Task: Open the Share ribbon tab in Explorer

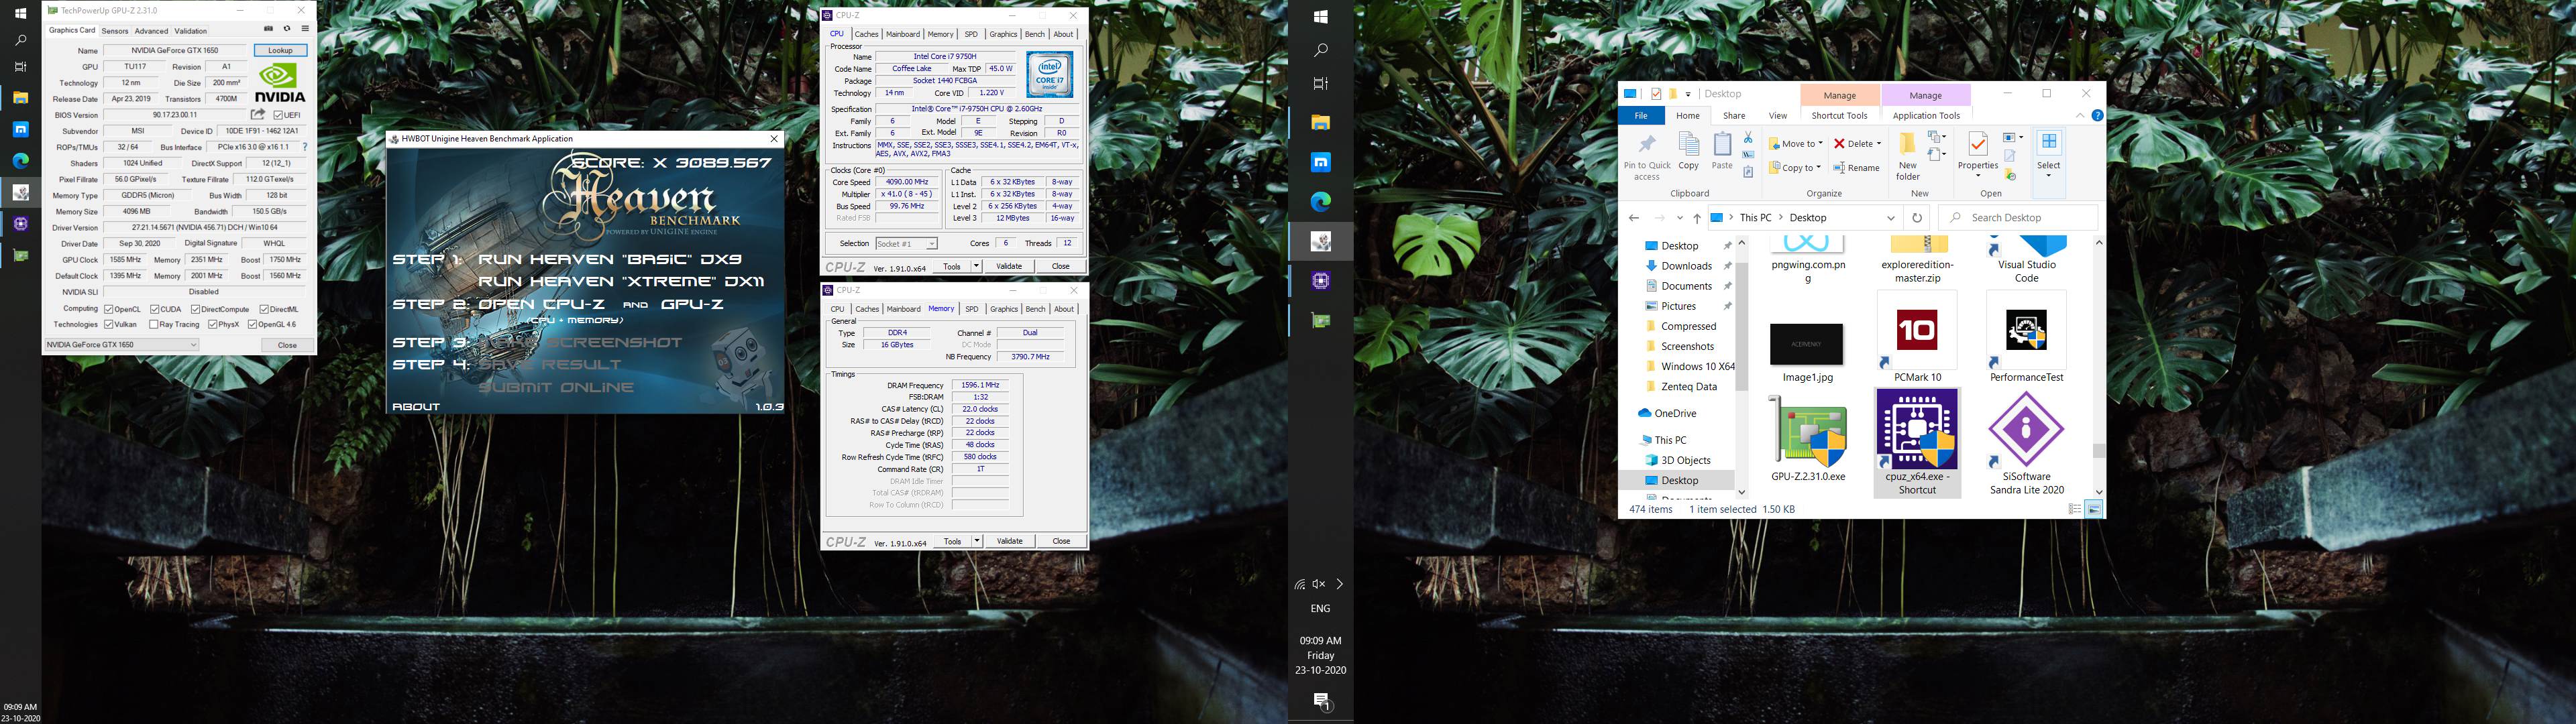Action: pos(1734,116)
